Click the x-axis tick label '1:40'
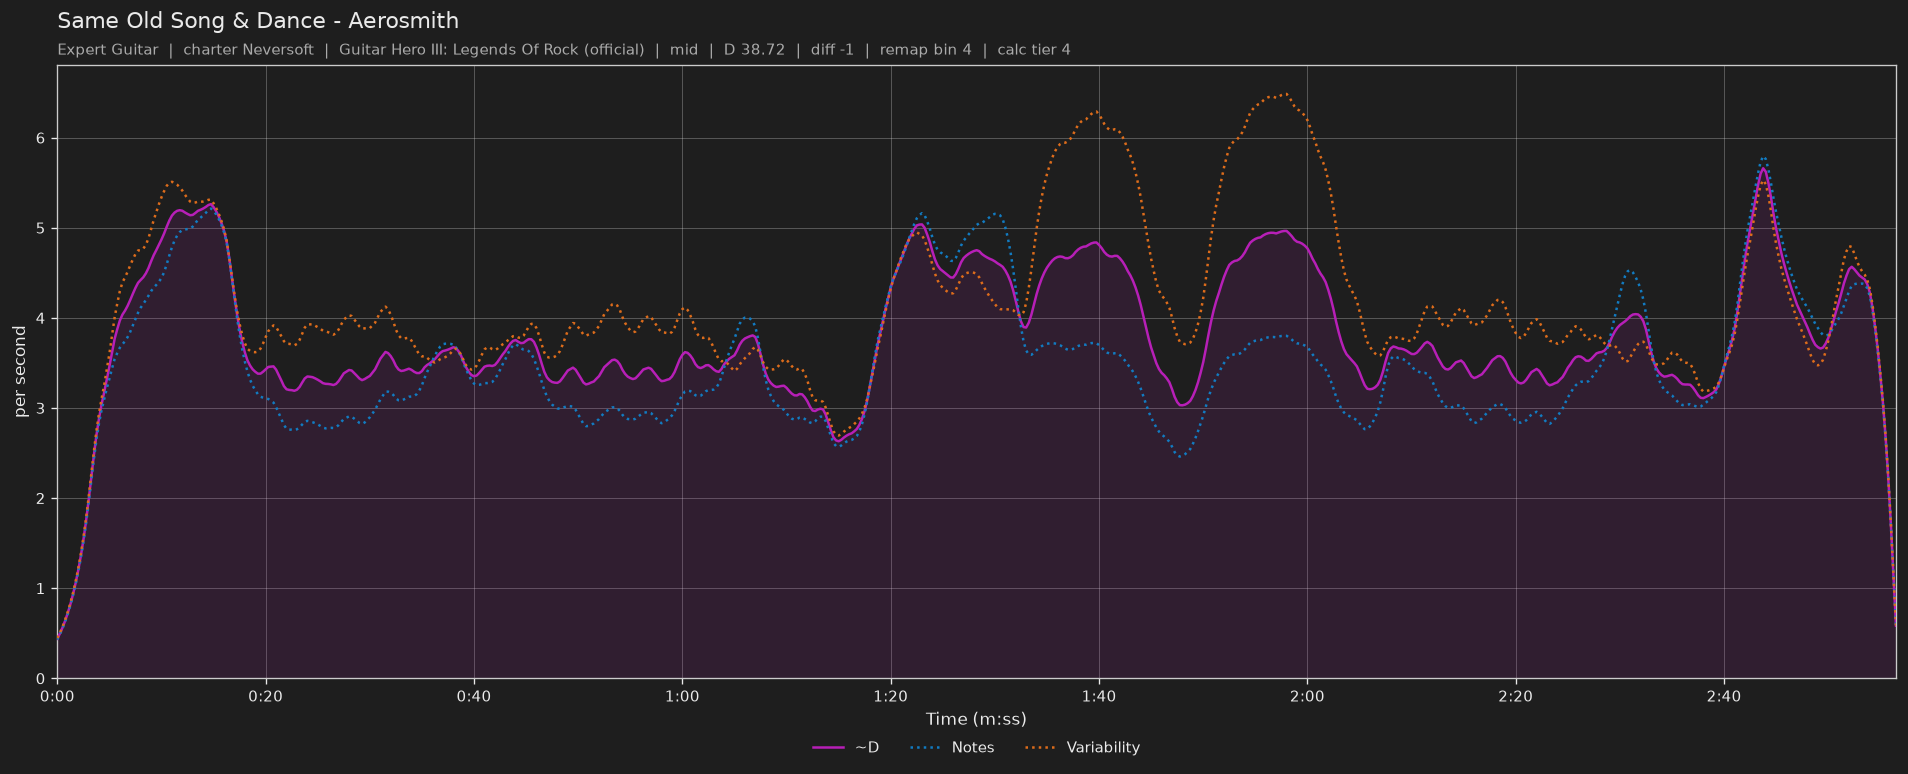1908x774 pixels. 1099,696
